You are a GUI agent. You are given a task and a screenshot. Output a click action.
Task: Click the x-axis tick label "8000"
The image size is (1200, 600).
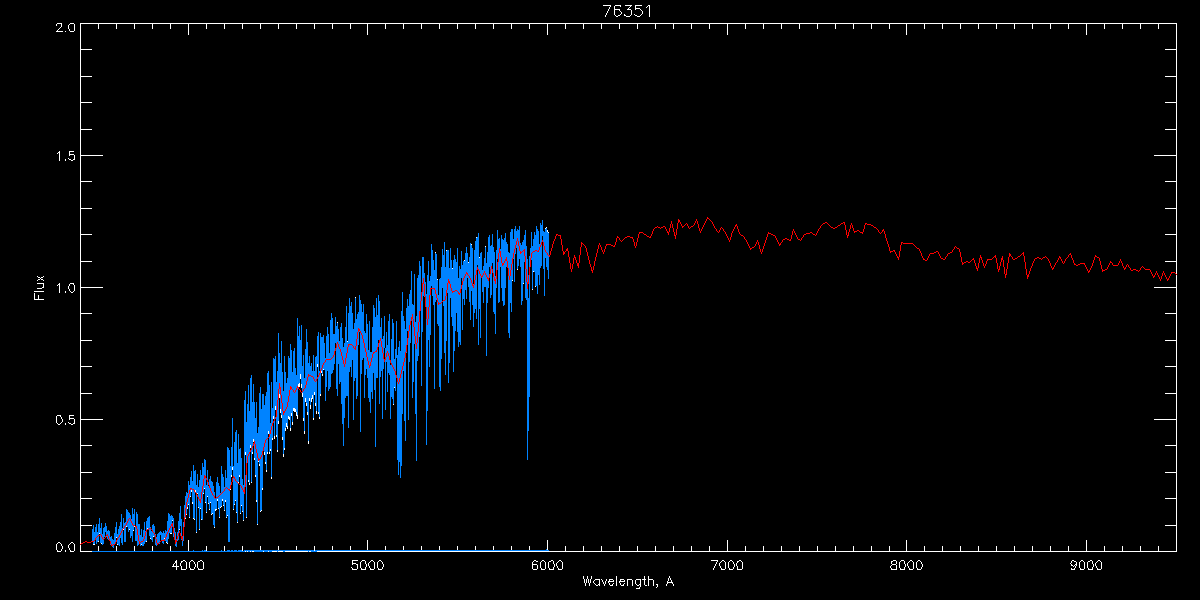906,564
